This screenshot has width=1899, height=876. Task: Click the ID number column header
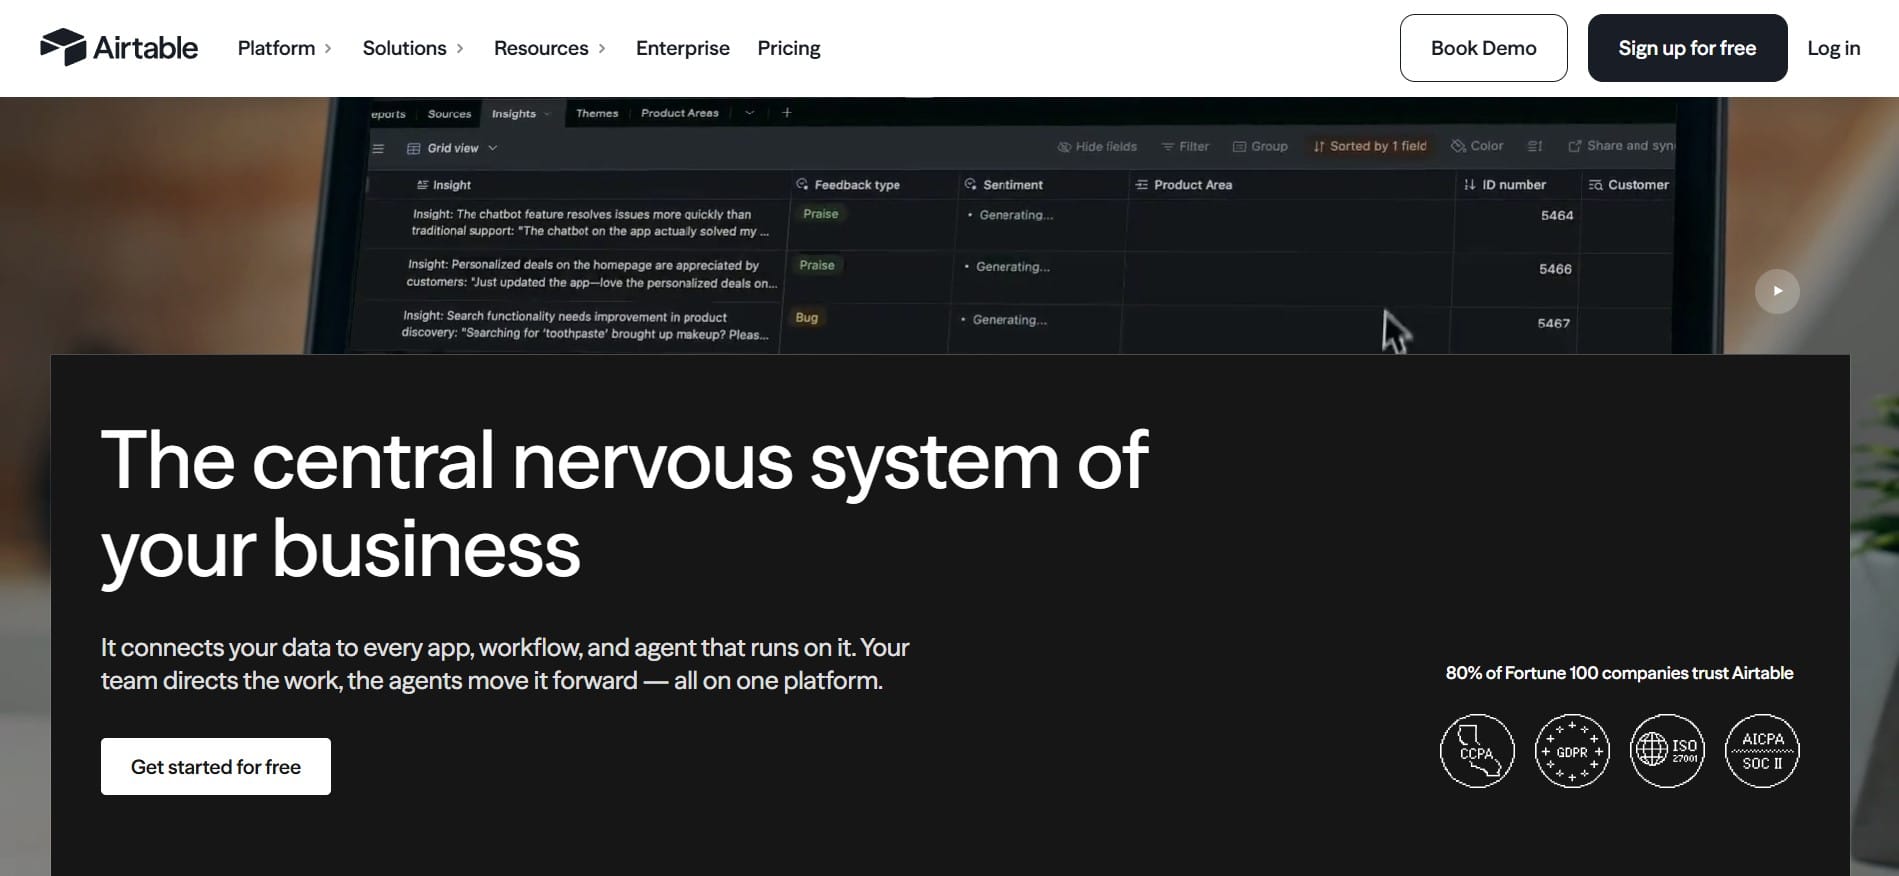click(1505, 185)
